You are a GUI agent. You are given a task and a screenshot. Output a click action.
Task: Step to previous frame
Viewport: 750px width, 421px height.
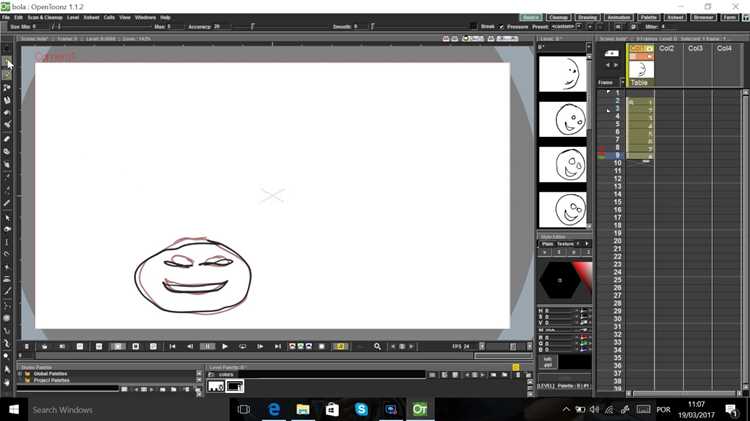[190, 346]
